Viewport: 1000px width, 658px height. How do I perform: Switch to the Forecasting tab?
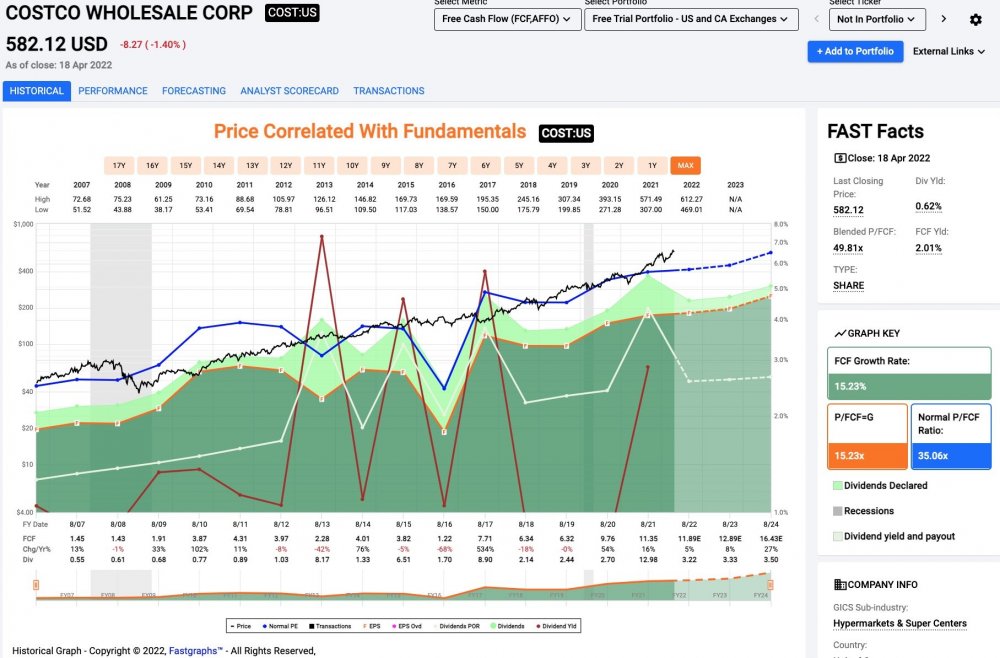(x=193, y=91)
